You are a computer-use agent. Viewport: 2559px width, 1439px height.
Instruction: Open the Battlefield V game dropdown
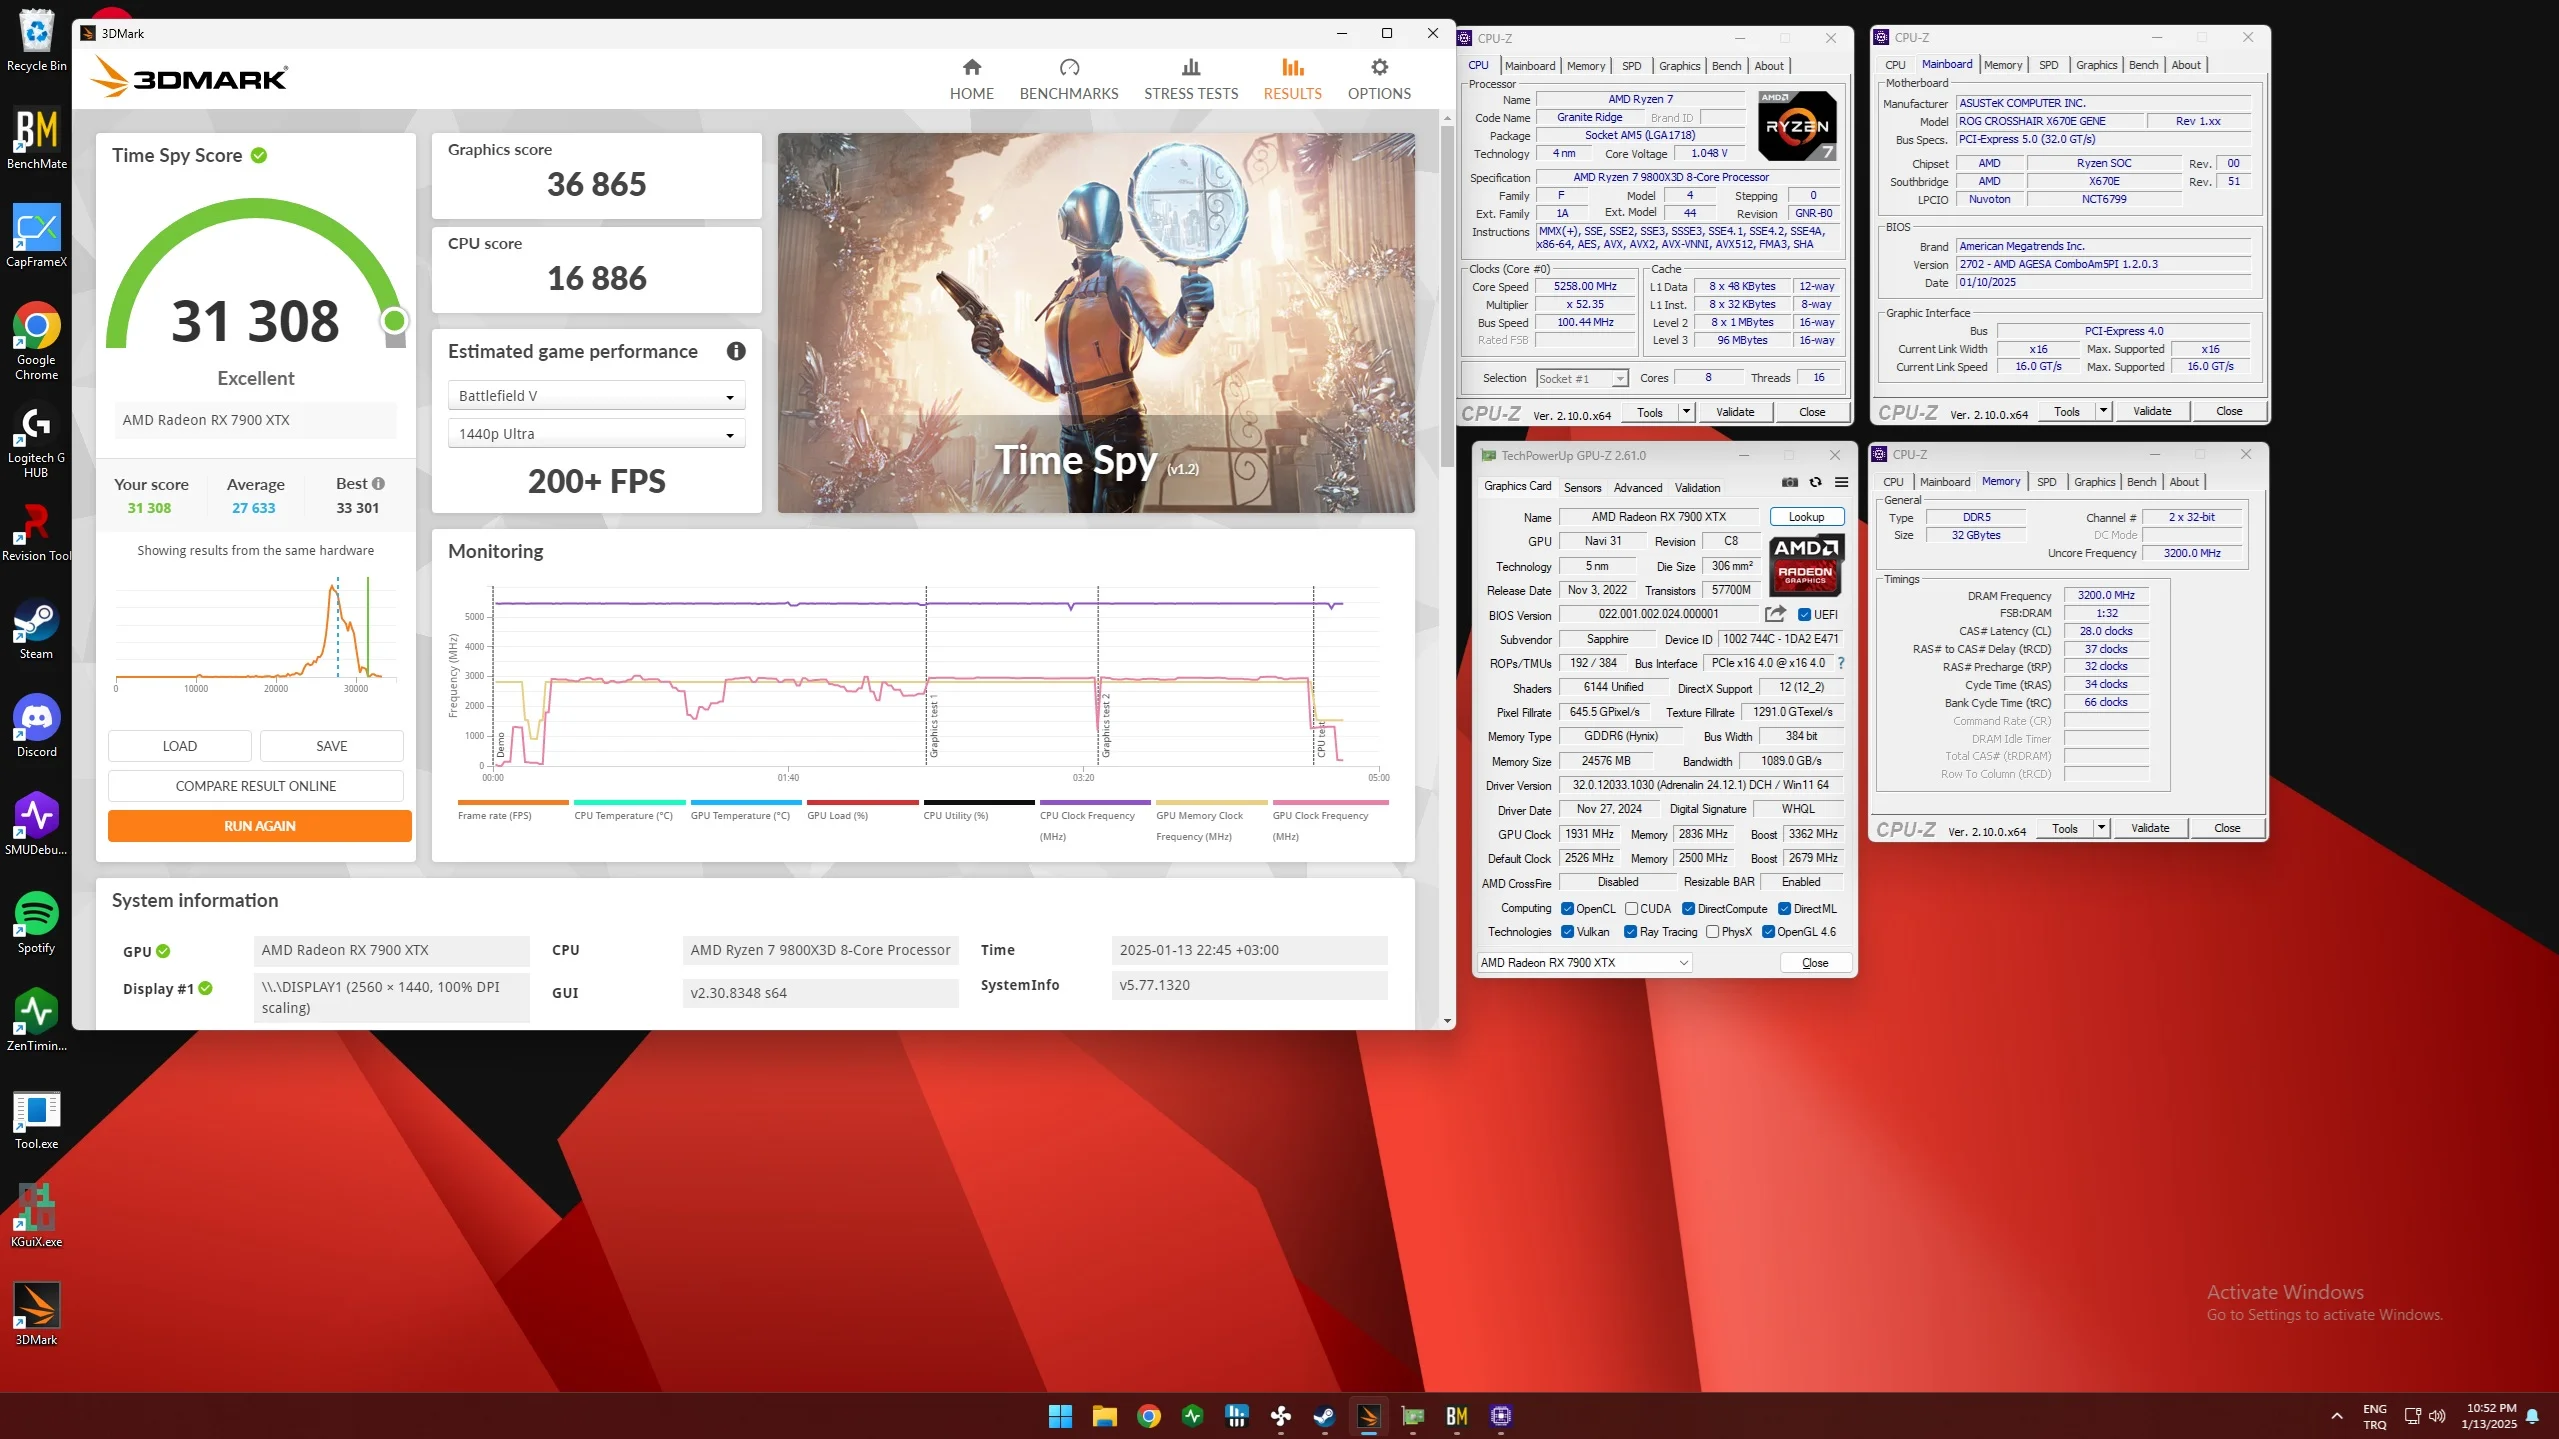point(596,396)
